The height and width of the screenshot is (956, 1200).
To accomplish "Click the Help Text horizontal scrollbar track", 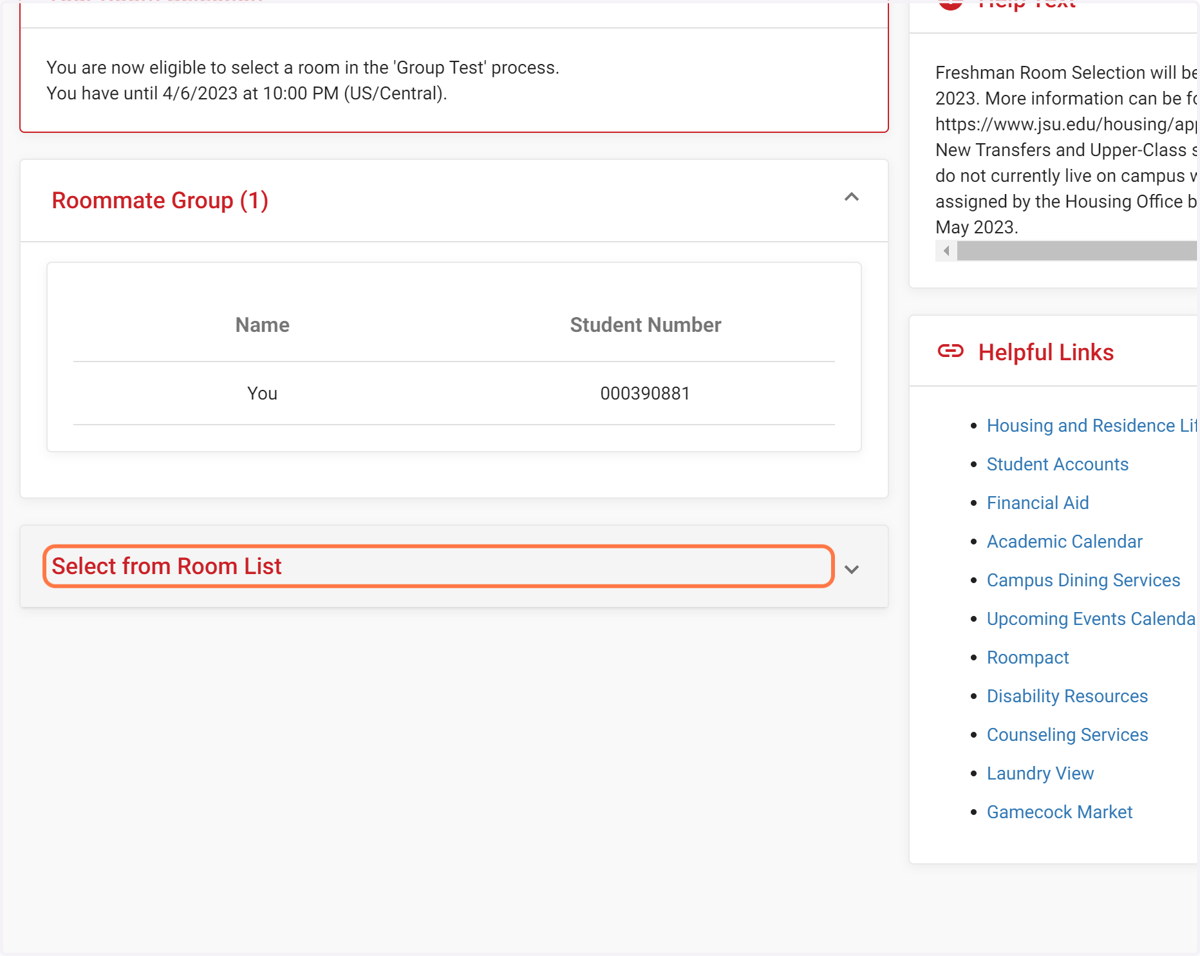I will pyautogui.click(x=1077, y=251).
